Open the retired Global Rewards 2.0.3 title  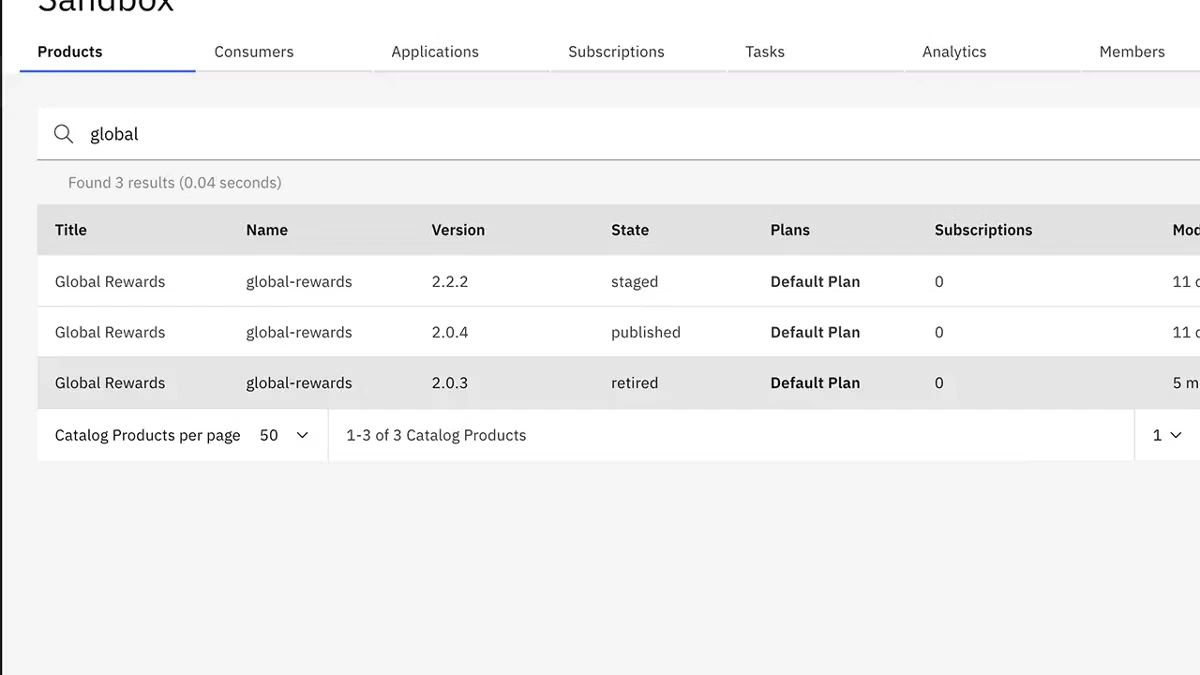tap(110, 383)
